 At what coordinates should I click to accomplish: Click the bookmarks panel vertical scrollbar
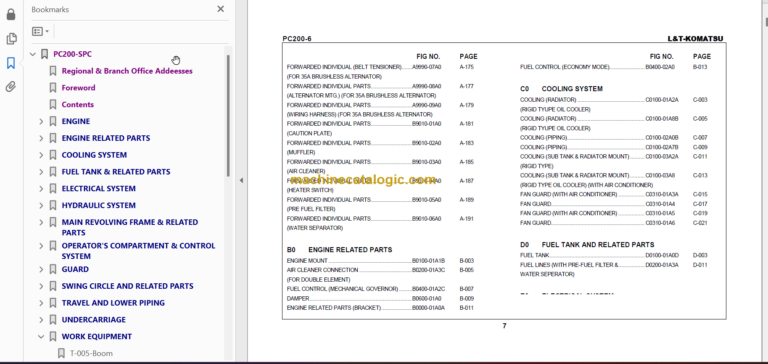click(x=227, y=116)
